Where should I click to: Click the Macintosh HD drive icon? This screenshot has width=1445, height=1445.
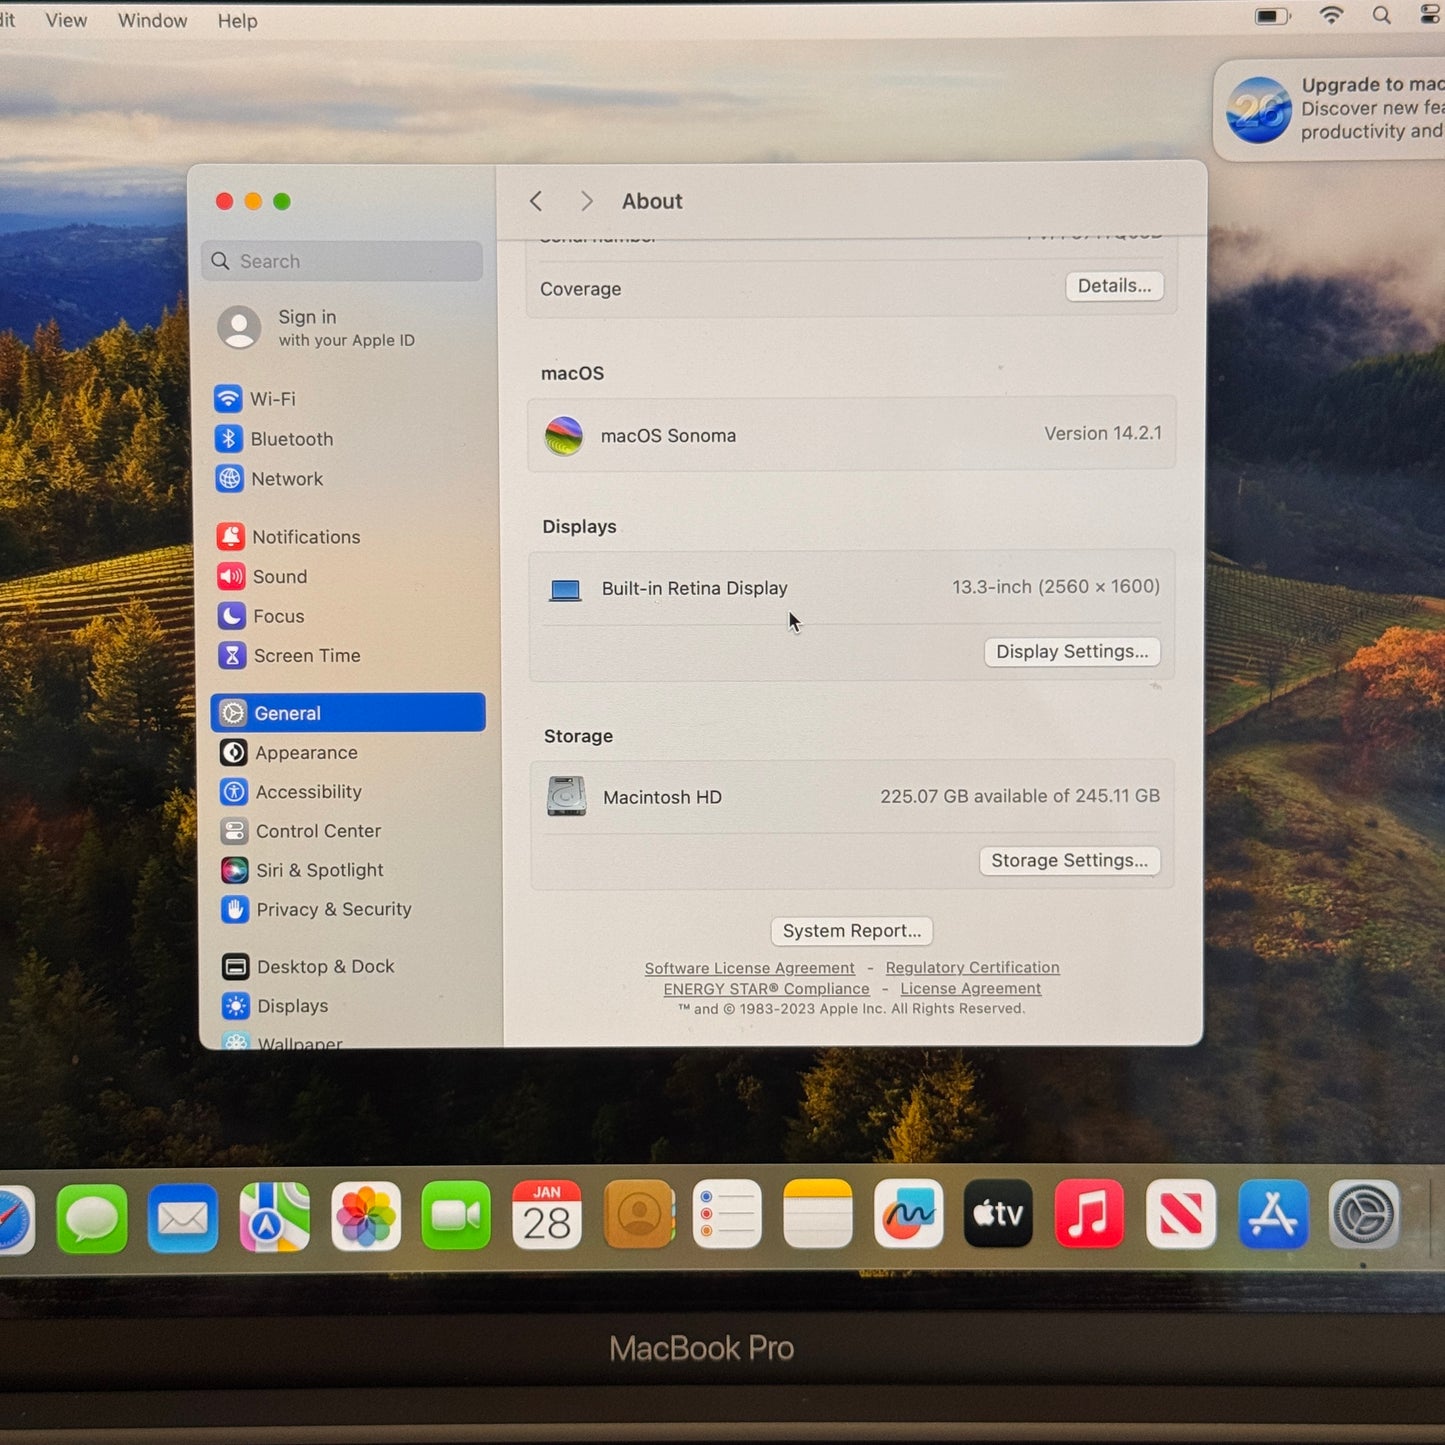coord(566,797)
